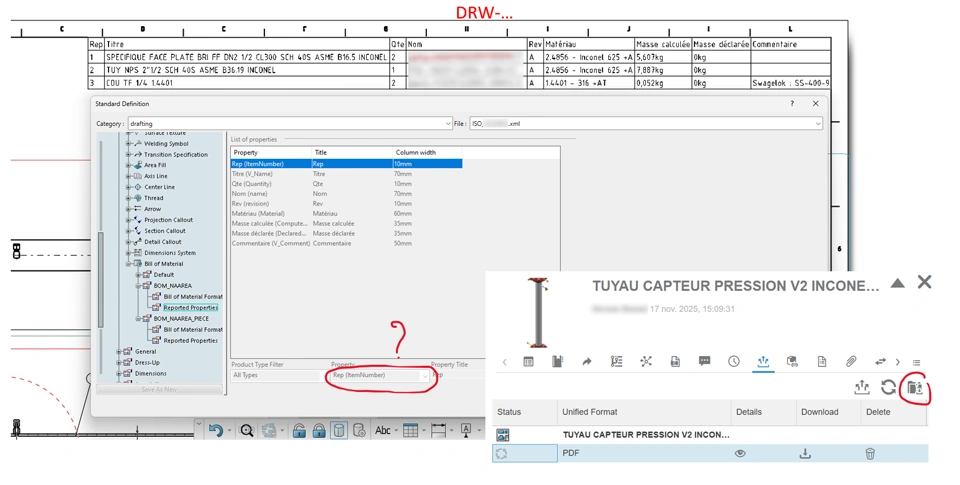This screenshot has width=960, height=485.
Task: Show next tabs with right chevron
Action: (x=898, y=362)
